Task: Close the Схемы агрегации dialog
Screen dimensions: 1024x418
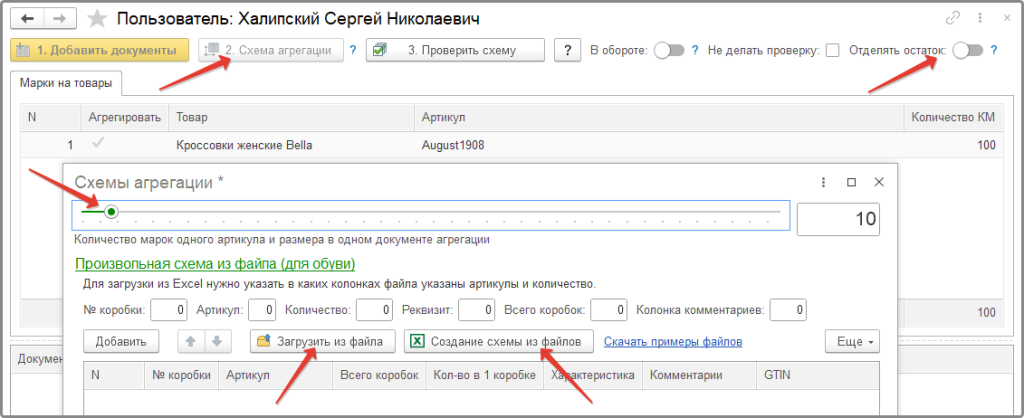Action: (879, 182)
